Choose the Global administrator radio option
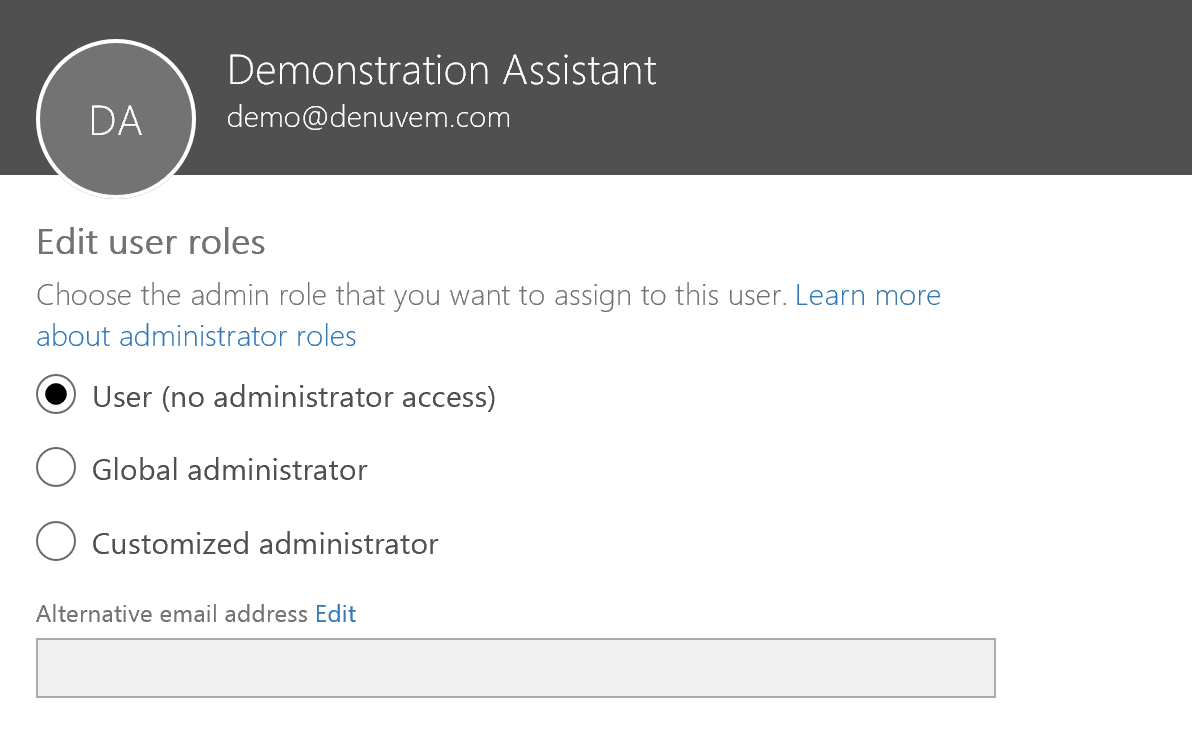This screenshot has width=1192, height=735. click(56, 467)
